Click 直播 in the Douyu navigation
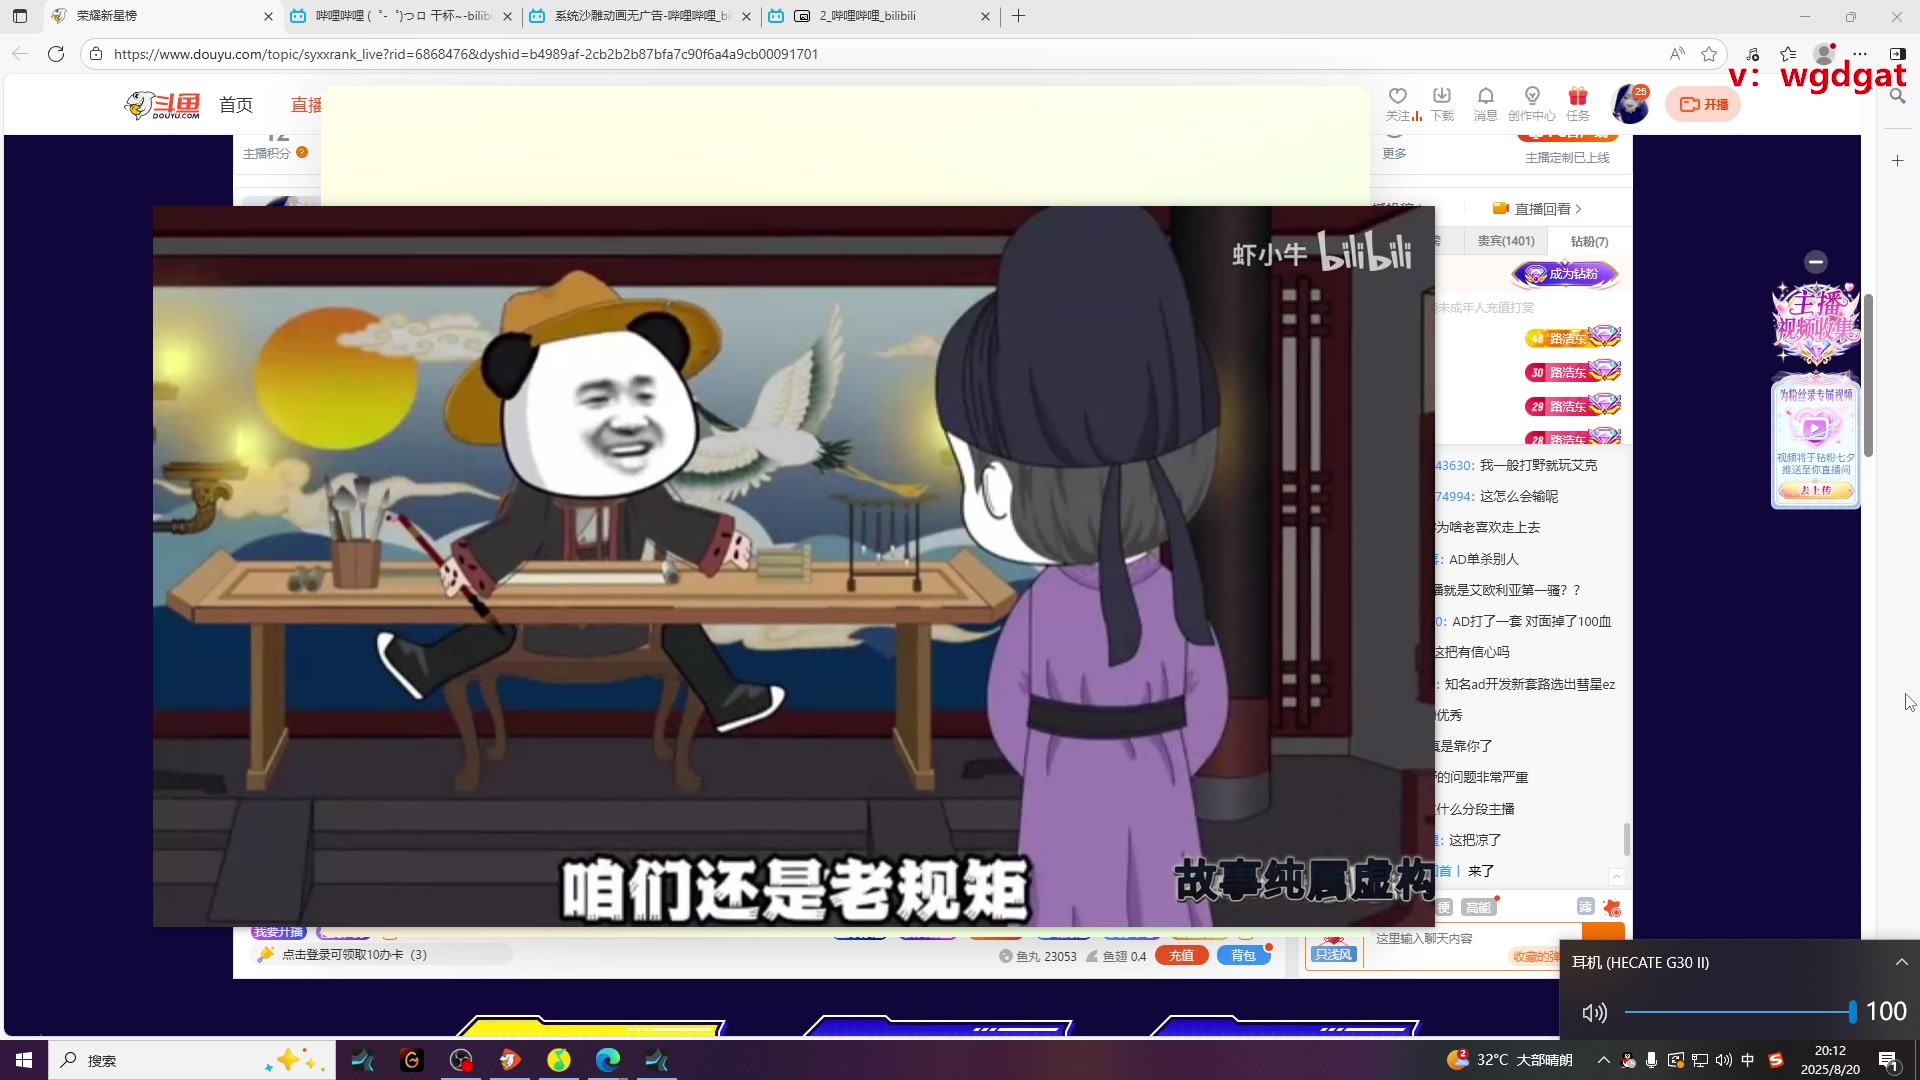1920x1080 pixels. [x=306, y=105]
